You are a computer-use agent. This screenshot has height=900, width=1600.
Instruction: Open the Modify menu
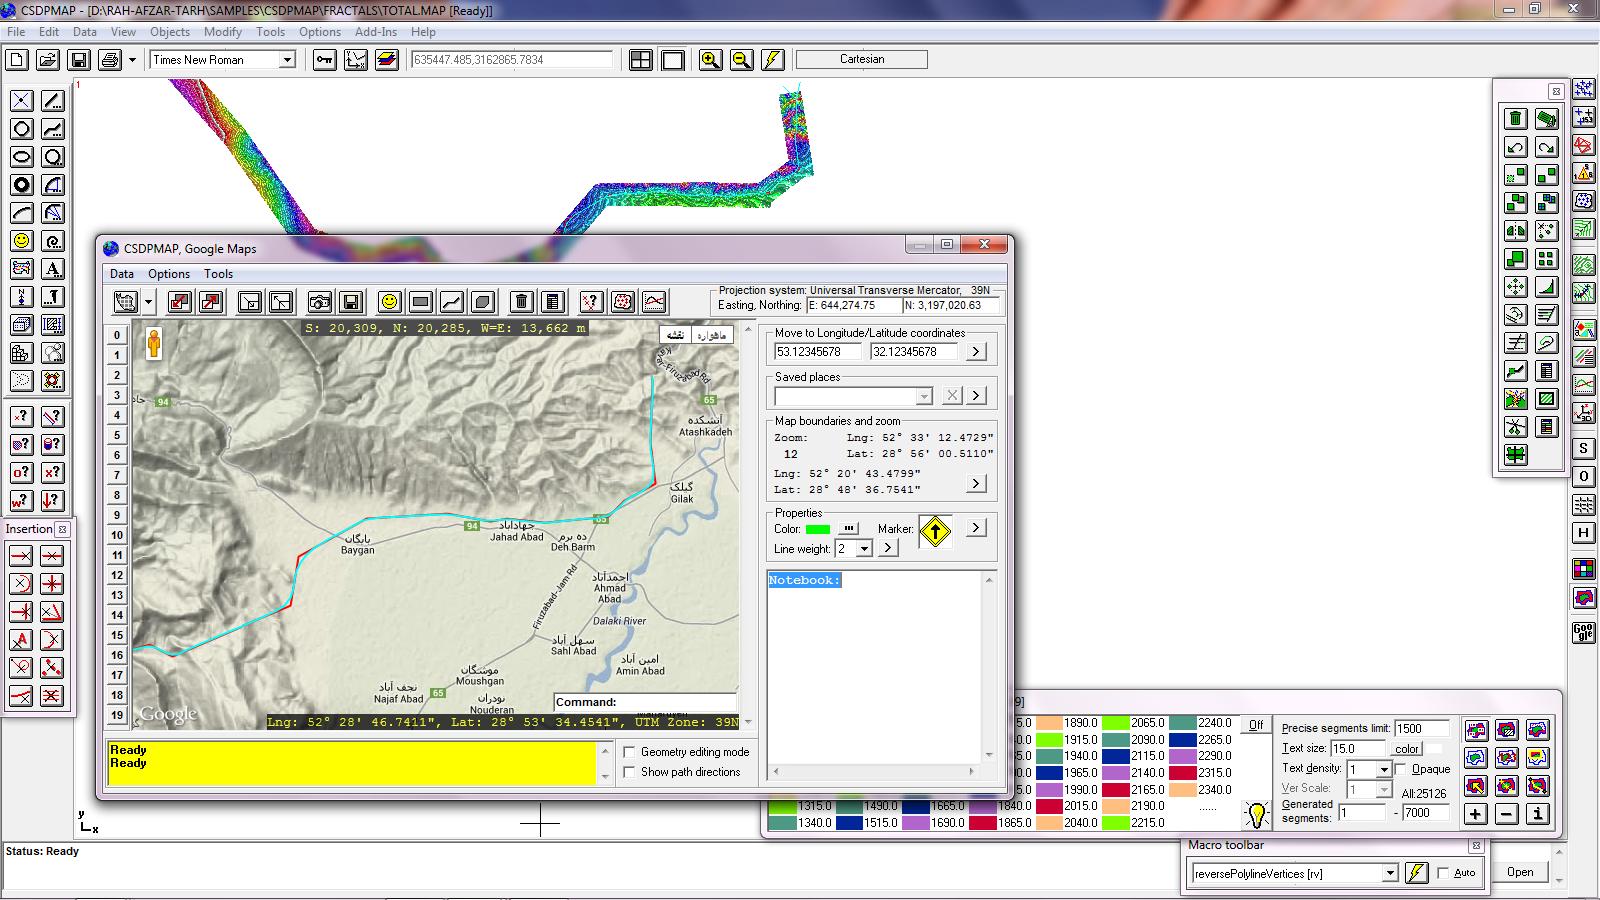[223, 32]
